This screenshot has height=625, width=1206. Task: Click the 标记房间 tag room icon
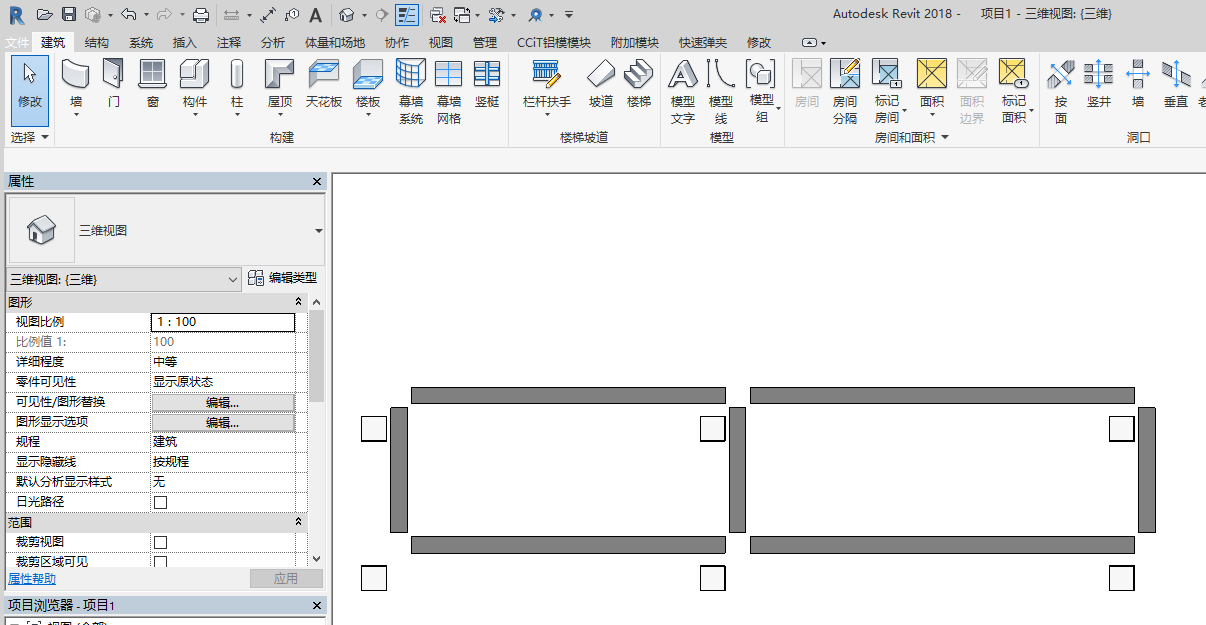coord(887,74)
